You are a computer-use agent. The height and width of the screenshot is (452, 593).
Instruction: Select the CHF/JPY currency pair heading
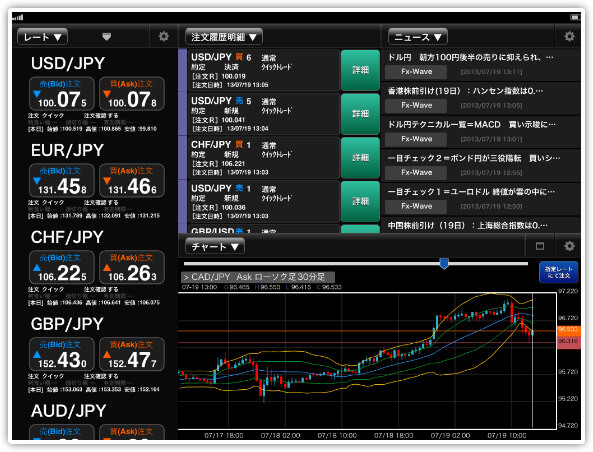pyautogui.click(x=67, y=237)
